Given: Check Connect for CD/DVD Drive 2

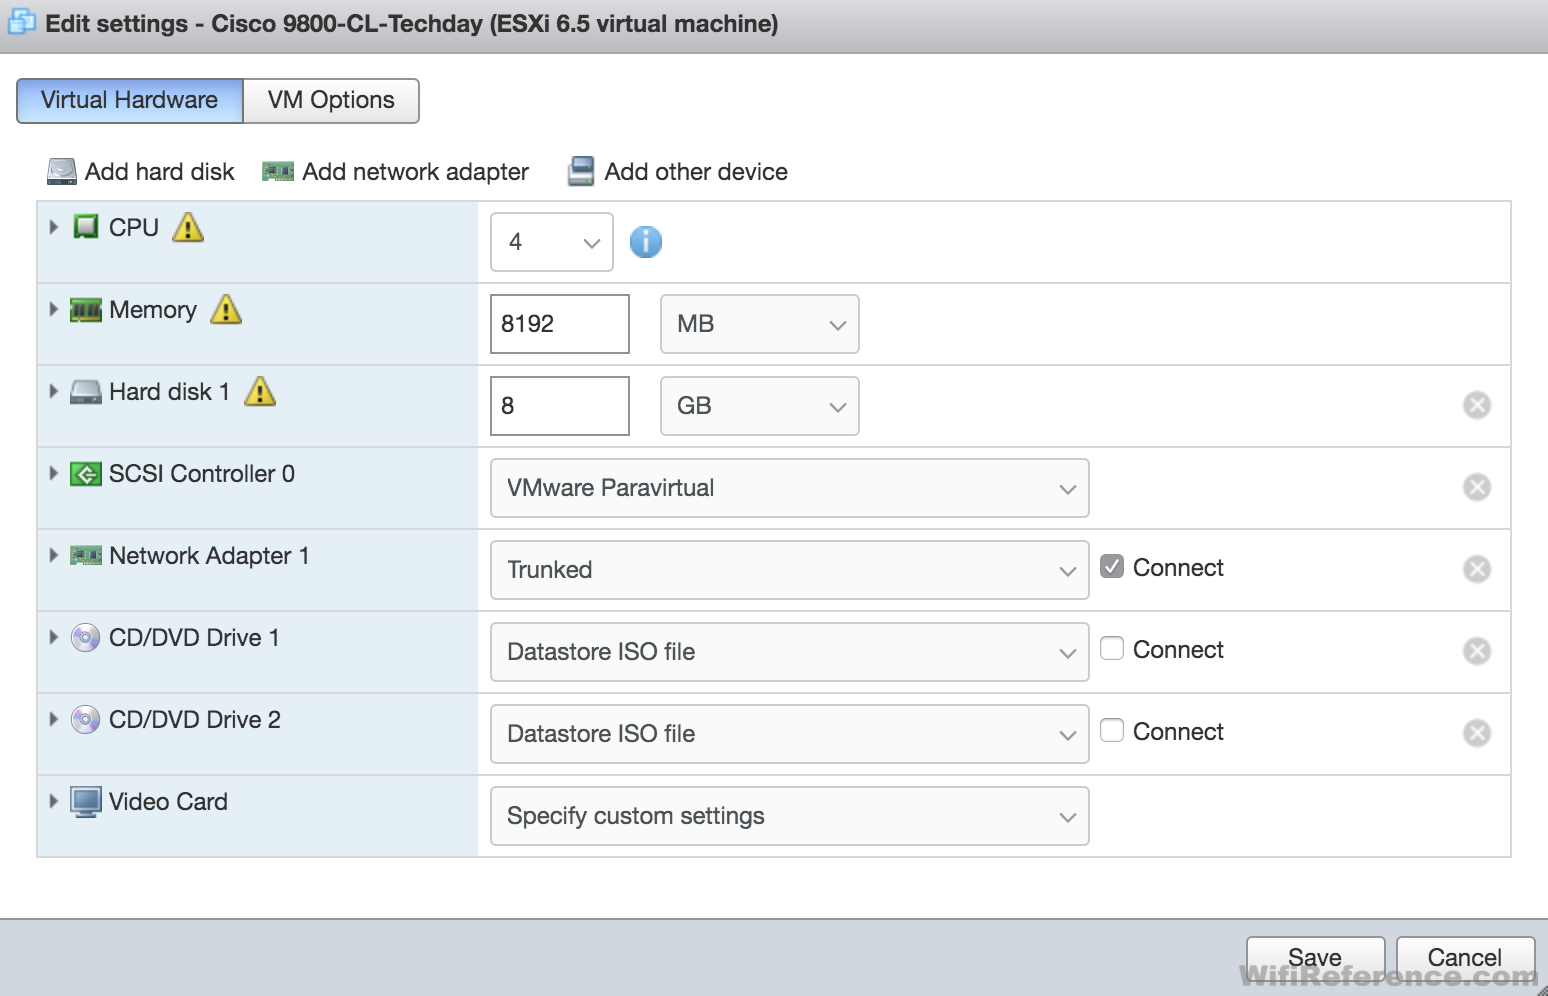Looking at the screenshot, I should (x=1112, y=730).
